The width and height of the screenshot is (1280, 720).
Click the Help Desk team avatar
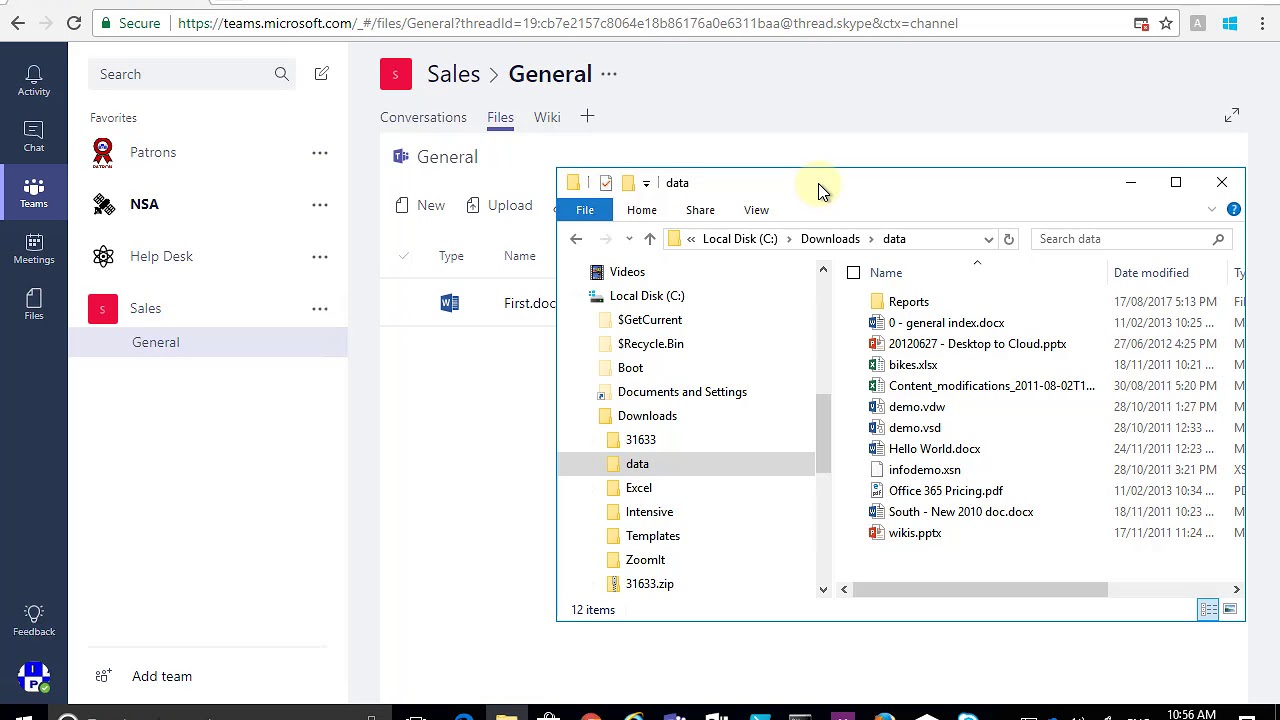click(x=103, y=256)
